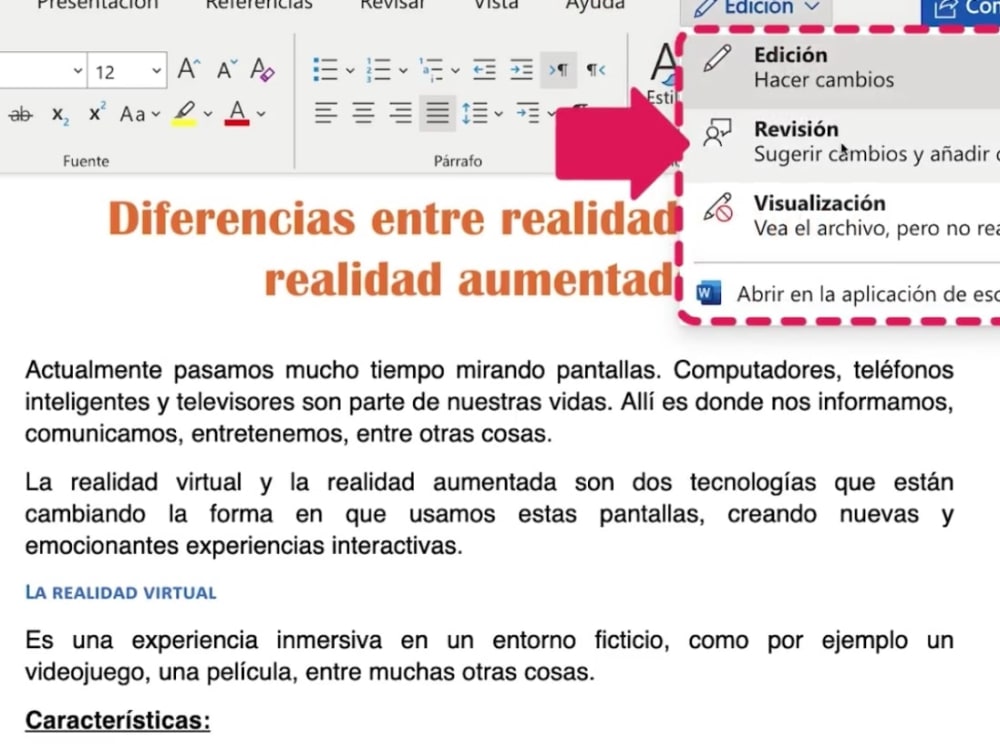Open the font size 12 dropdown
The image size is (1000, 750).
coord(156,71)
